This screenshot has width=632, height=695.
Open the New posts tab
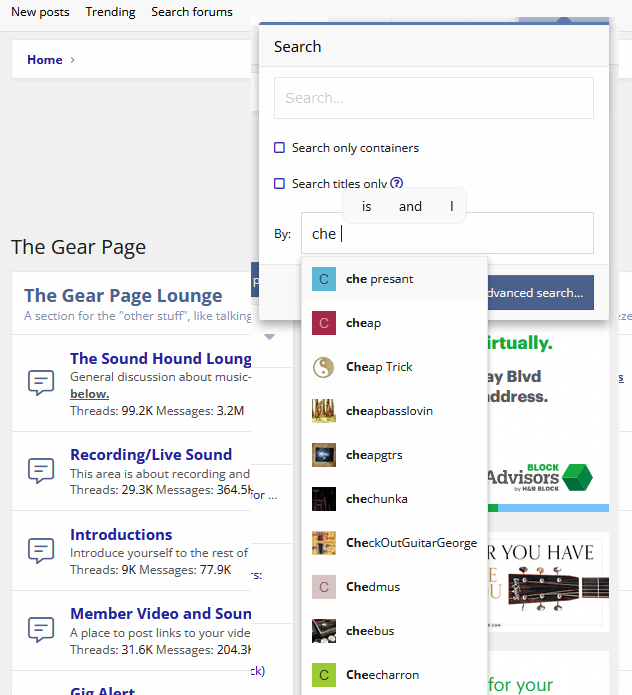point(40,12)
